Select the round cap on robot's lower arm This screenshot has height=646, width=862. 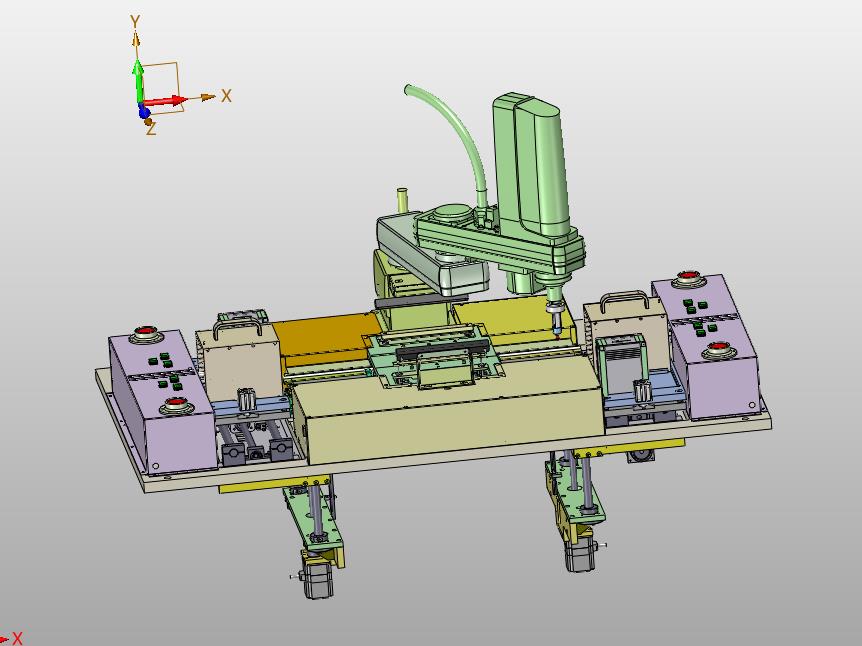[x=455, y=213]
